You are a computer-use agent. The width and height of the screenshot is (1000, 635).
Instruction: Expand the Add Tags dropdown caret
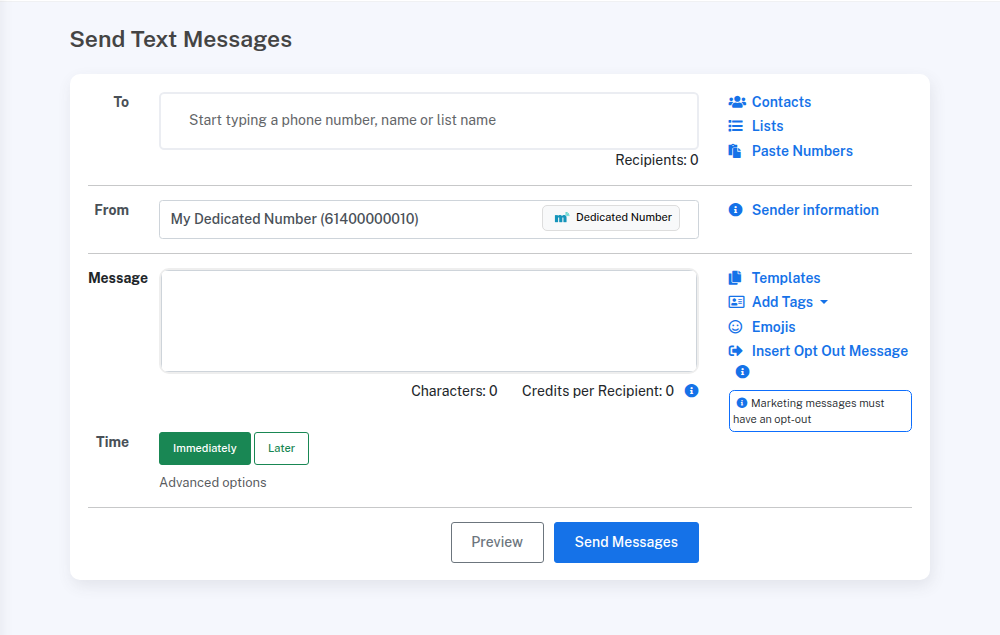coord(824,302)
